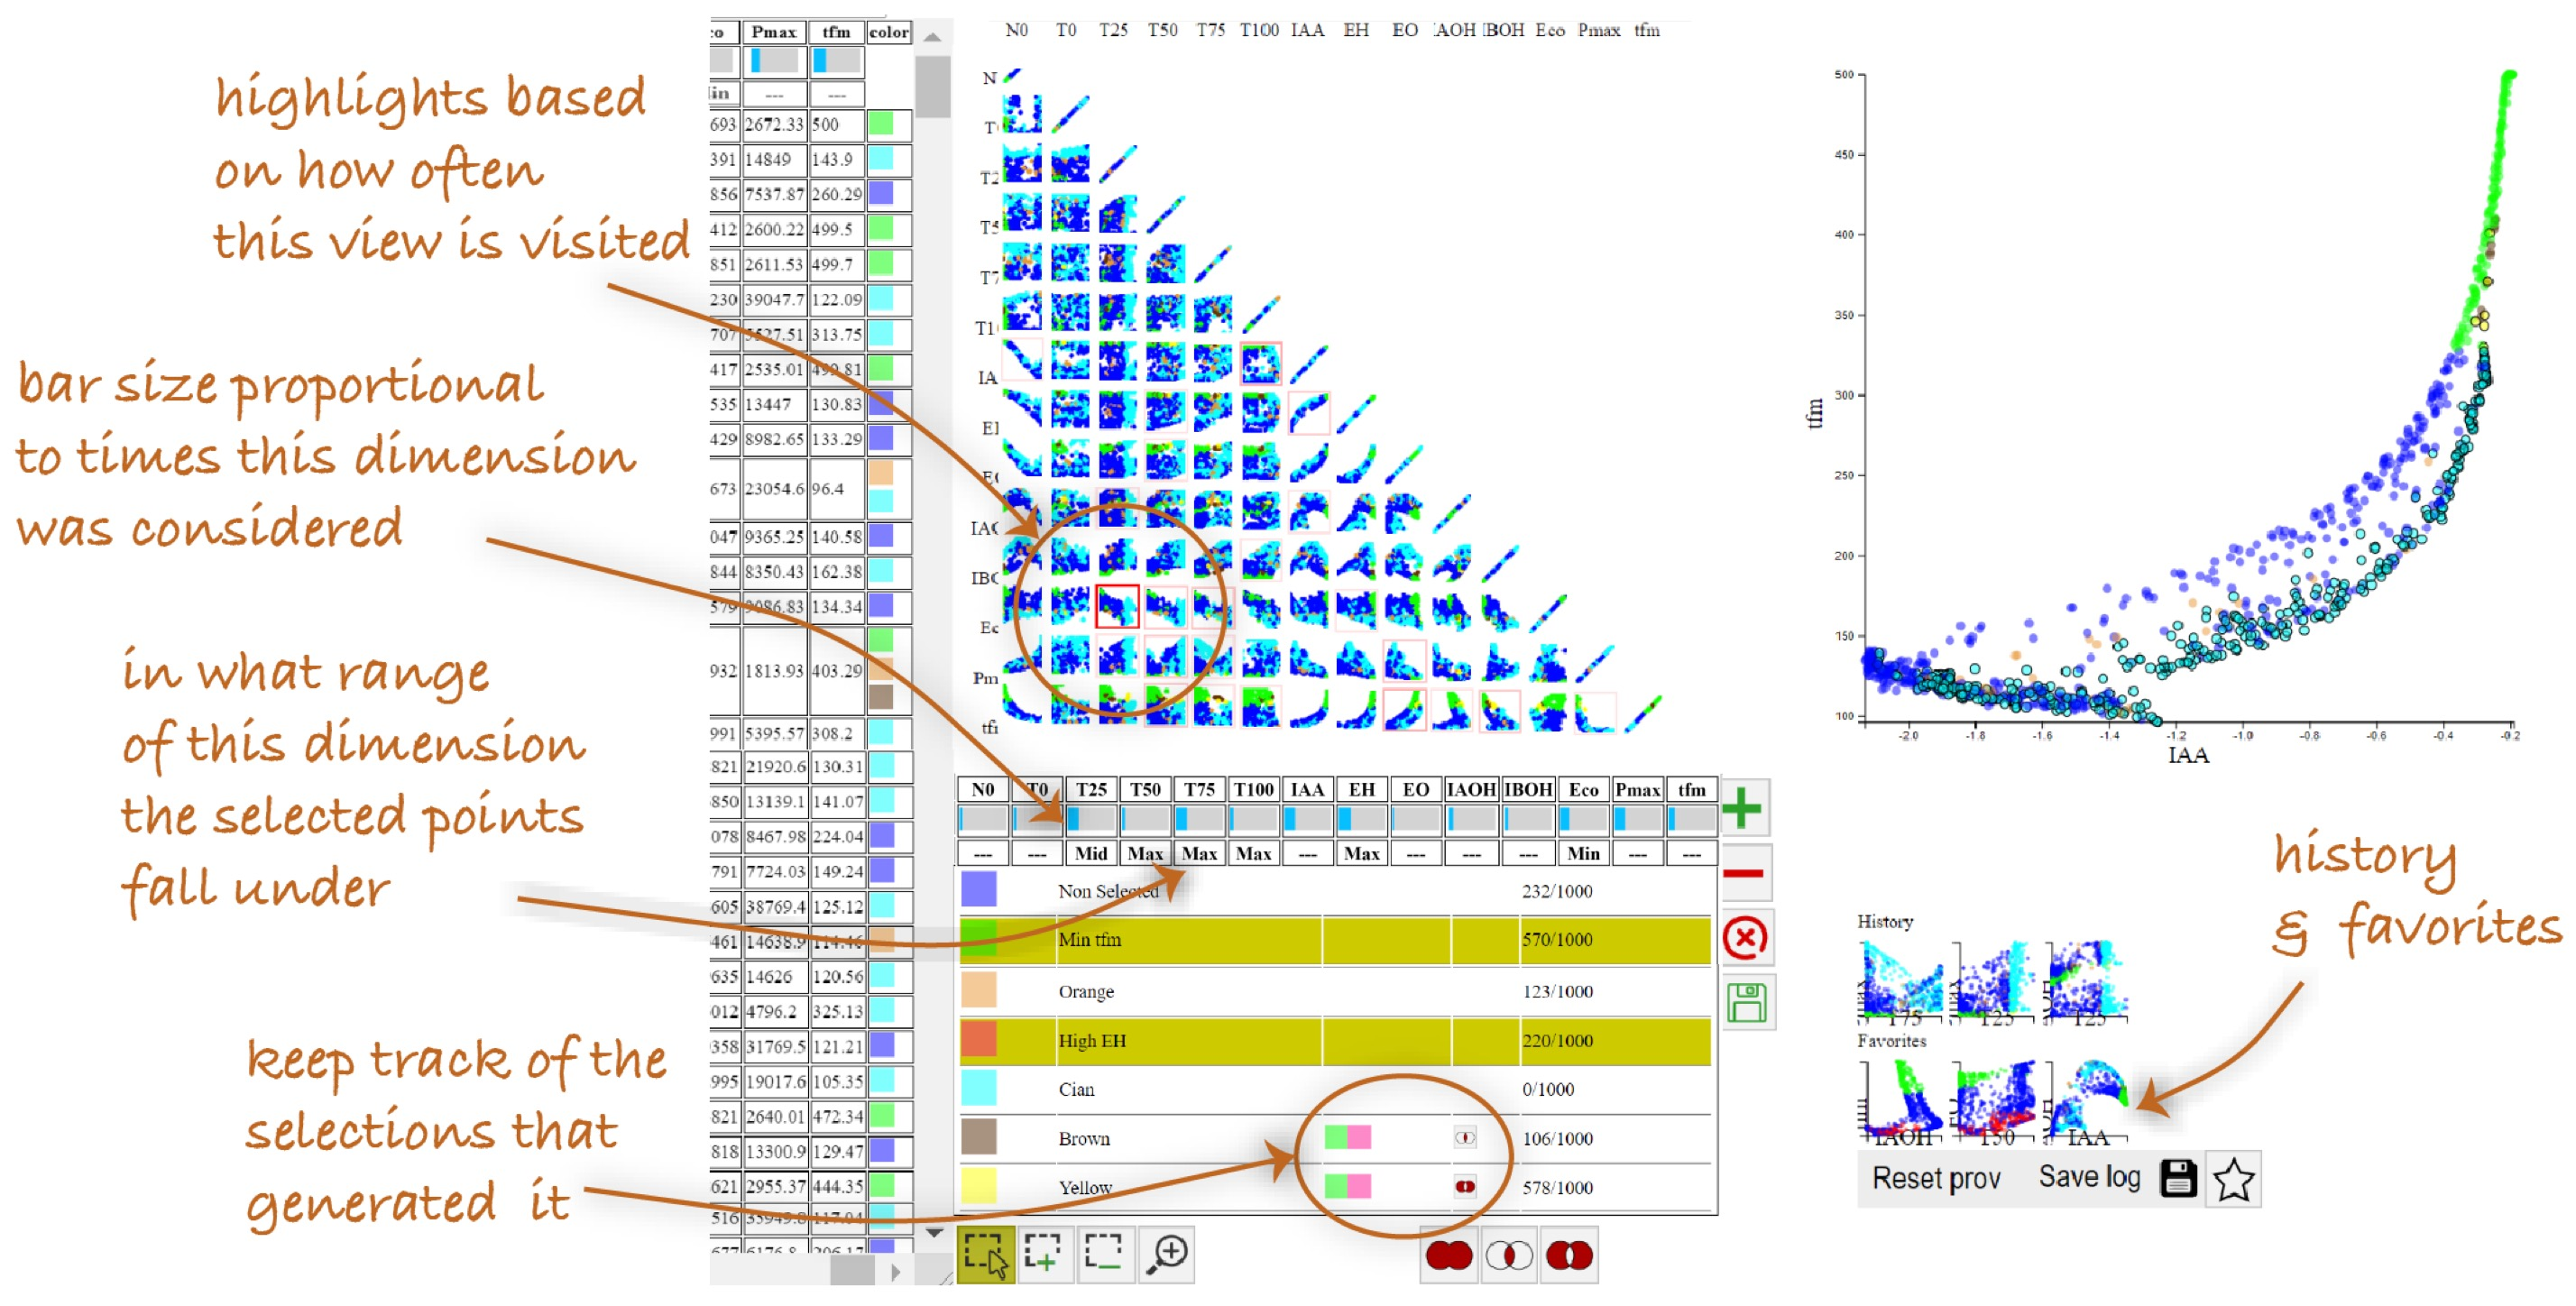Click the Yellow color swatch
Image resolution: width=2576 pixels, height=1306 pixels.
pyautogui.click(x=979, y=1187)
